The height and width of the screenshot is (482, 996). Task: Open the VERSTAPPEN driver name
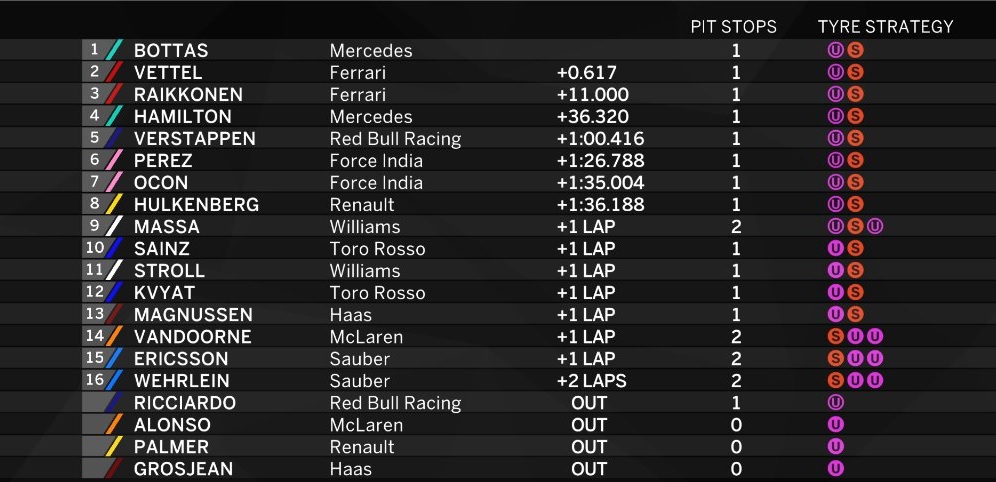195,138
